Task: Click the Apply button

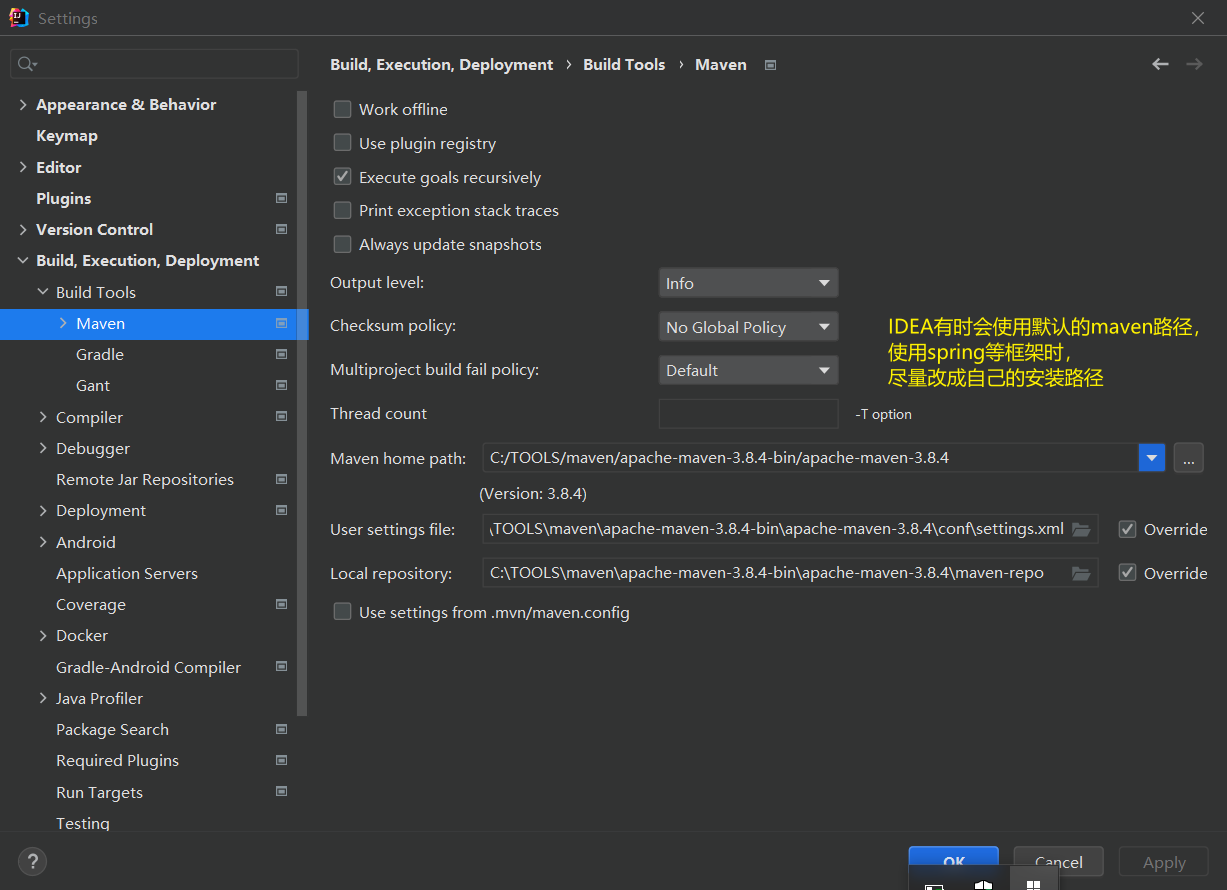Action: (x=1164, y=862)
